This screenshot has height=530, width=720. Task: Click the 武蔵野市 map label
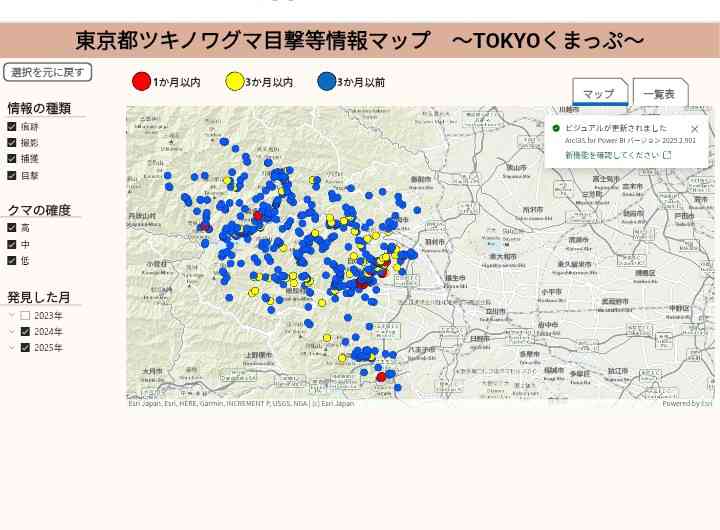pos(614,302)
